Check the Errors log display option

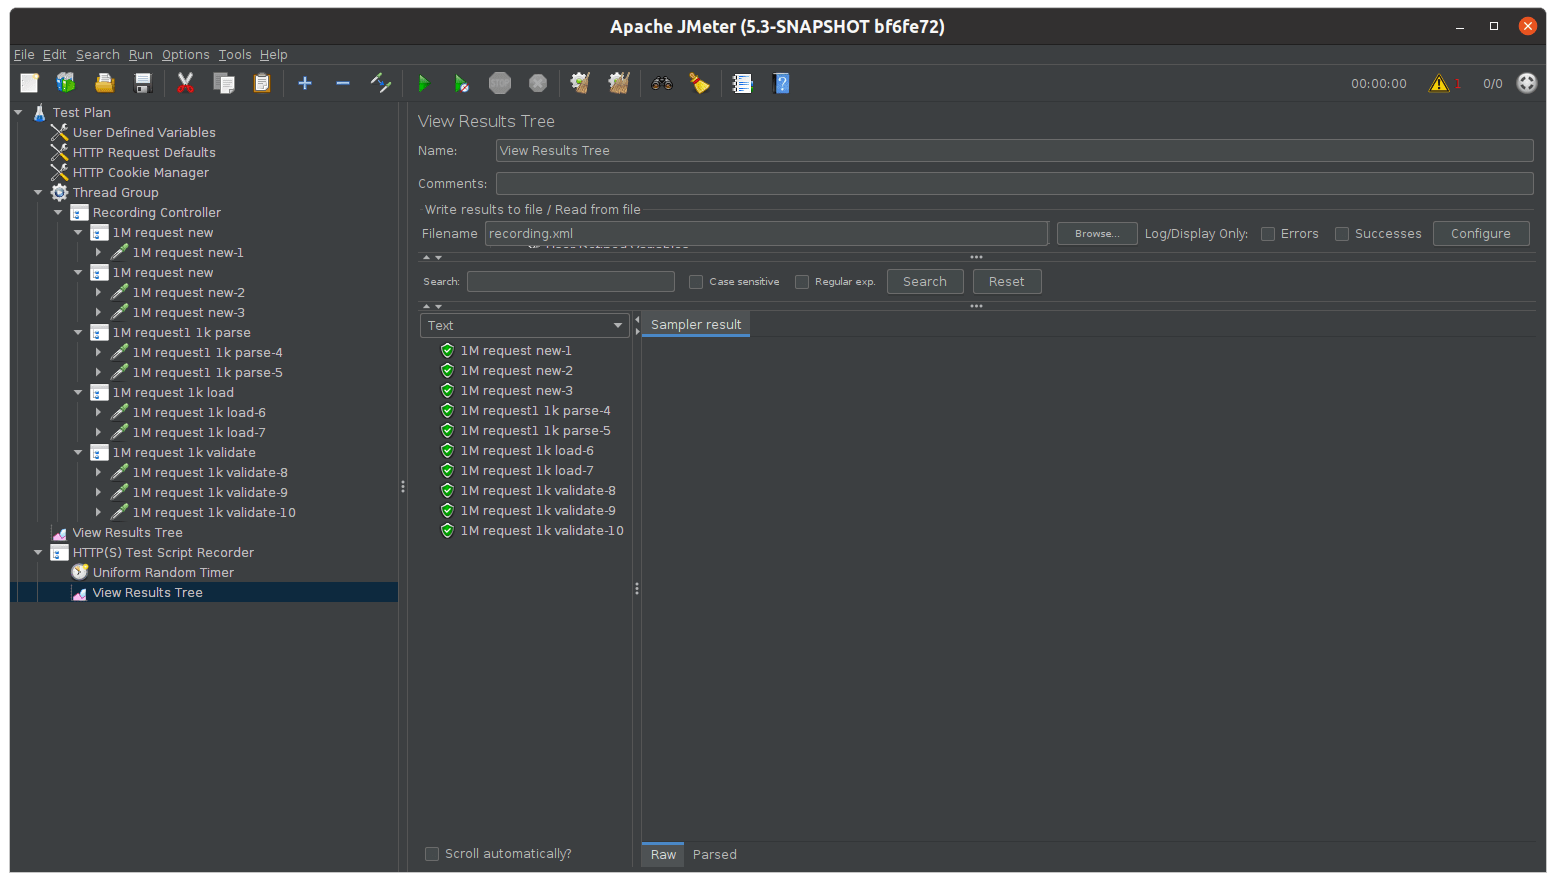1267,233
